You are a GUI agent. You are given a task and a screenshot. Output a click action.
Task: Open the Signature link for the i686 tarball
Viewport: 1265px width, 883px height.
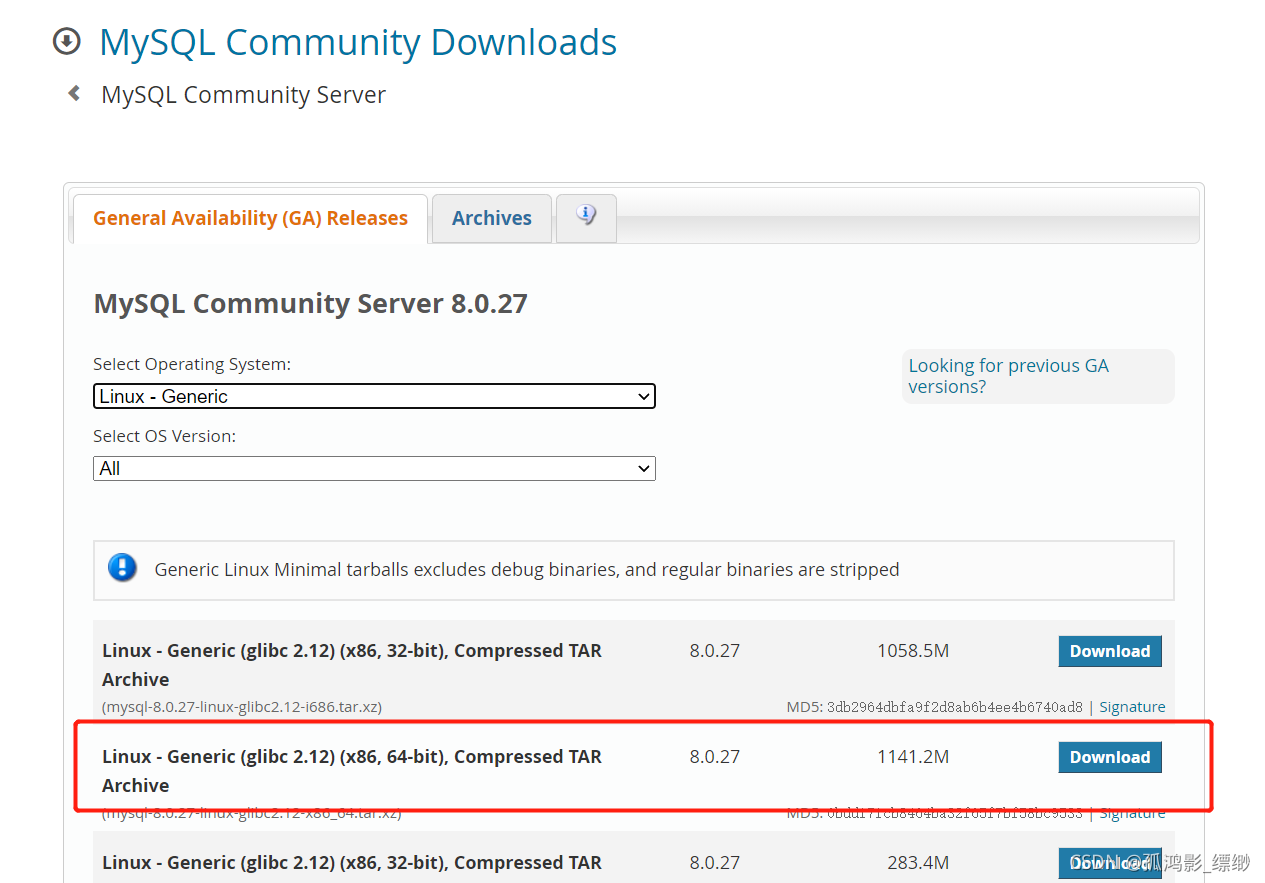[x=1132, y=706]
